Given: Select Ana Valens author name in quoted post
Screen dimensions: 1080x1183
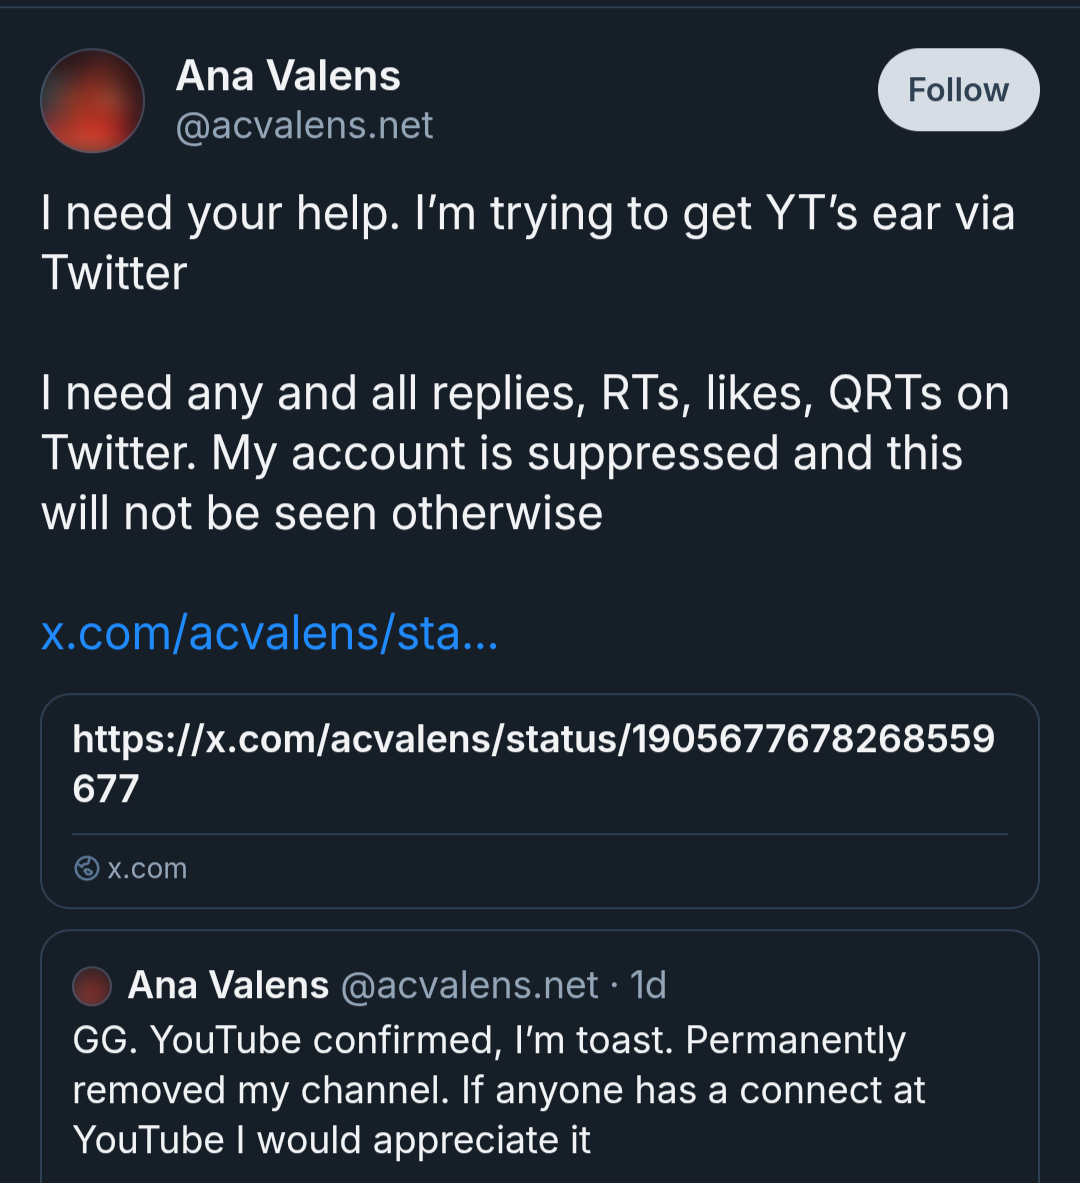Looking at the screenshot, I should [228, 986].
